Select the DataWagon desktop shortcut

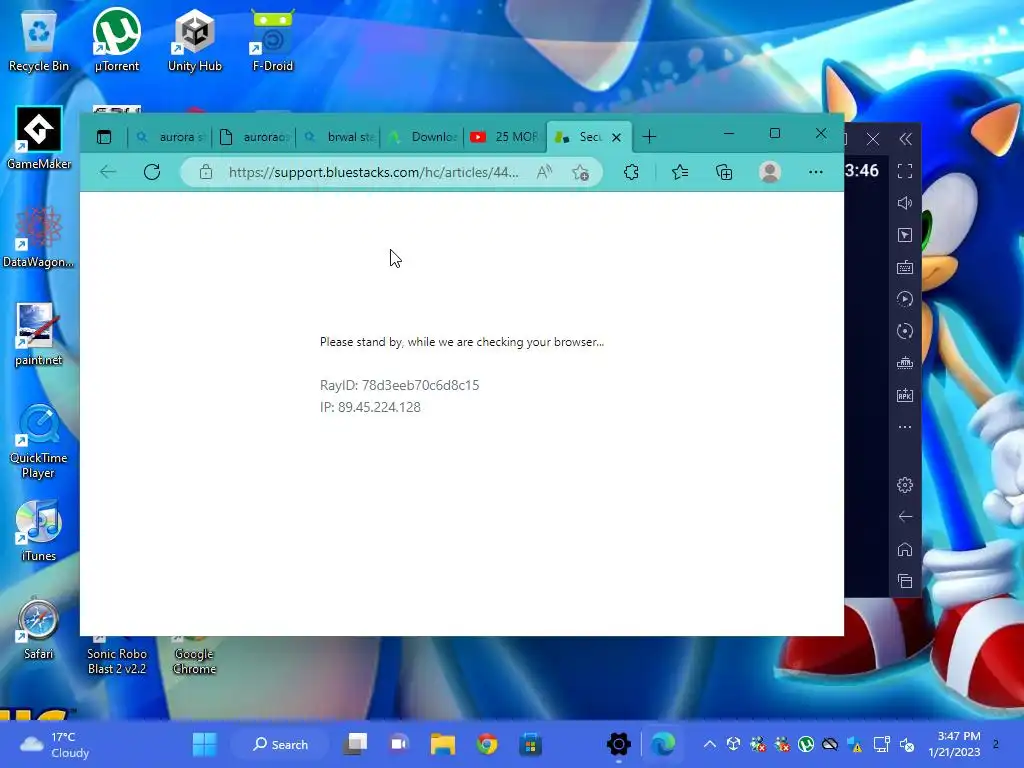pyautogui.click(x=39, y=236)
